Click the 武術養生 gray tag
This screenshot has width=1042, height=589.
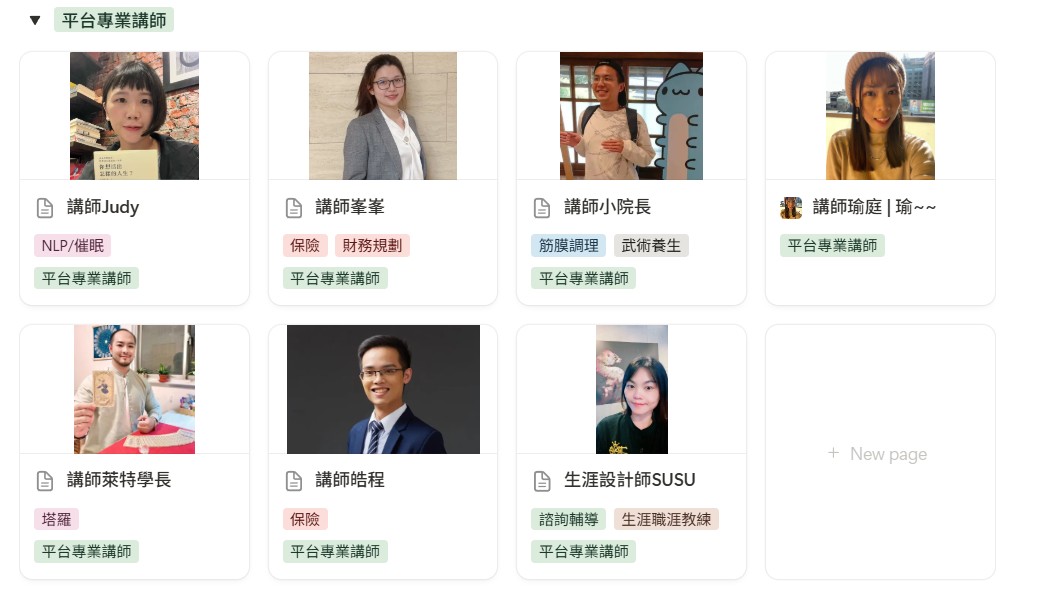click(651, 246)
